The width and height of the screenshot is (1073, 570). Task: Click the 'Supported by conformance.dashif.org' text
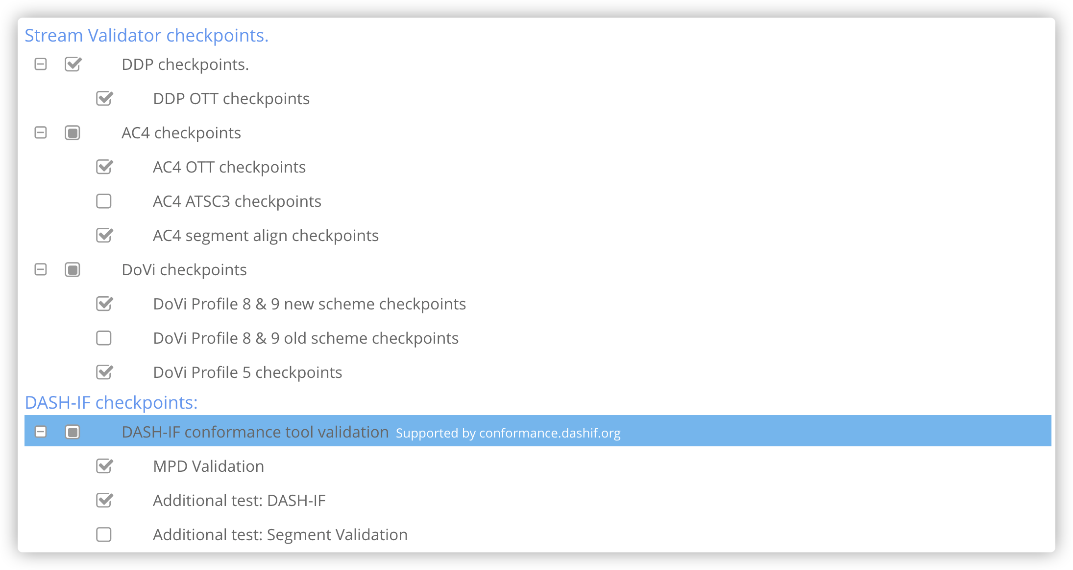[x=508, y=433]
